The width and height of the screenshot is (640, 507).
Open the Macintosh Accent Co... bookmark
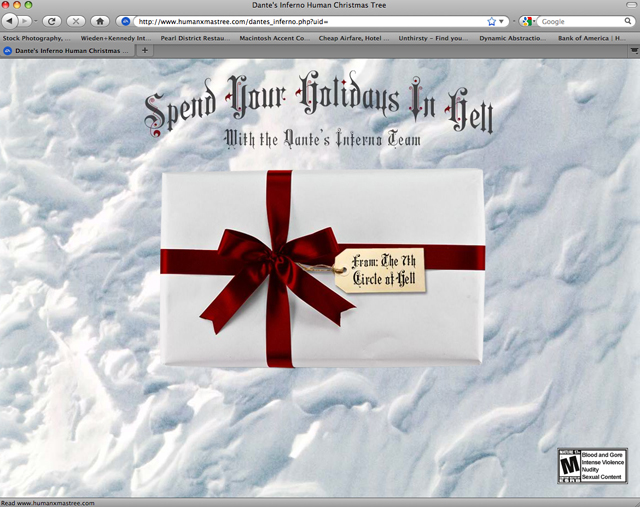[x=275, y=38]
